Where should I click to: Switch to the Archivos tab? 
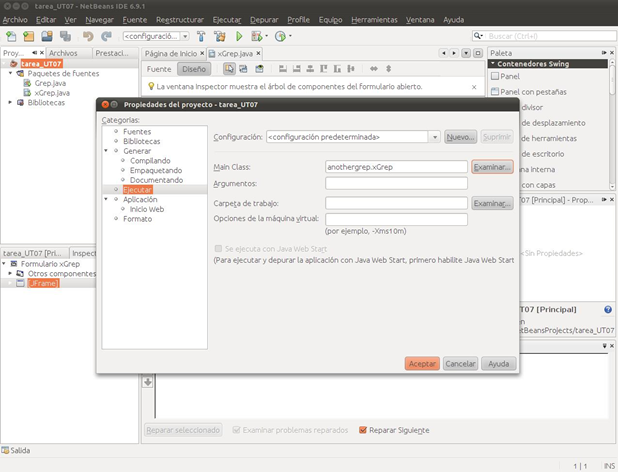coord(63,53)
